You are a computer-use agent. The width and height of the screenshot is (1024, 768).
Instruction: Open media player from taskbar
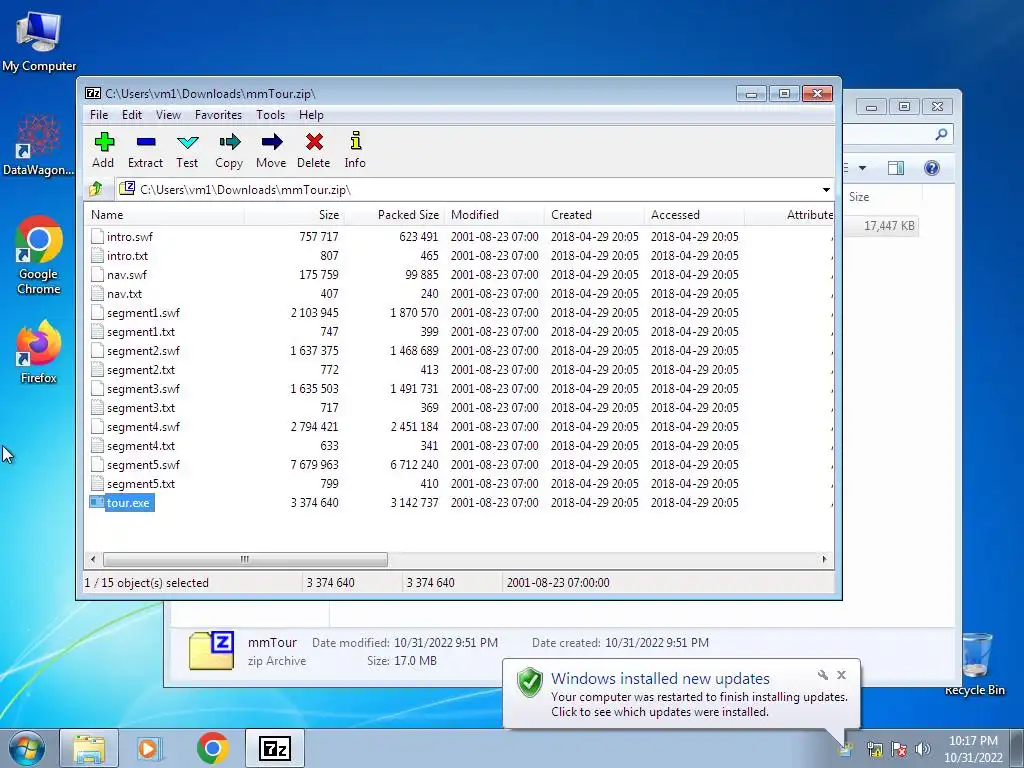click(148, 748)
